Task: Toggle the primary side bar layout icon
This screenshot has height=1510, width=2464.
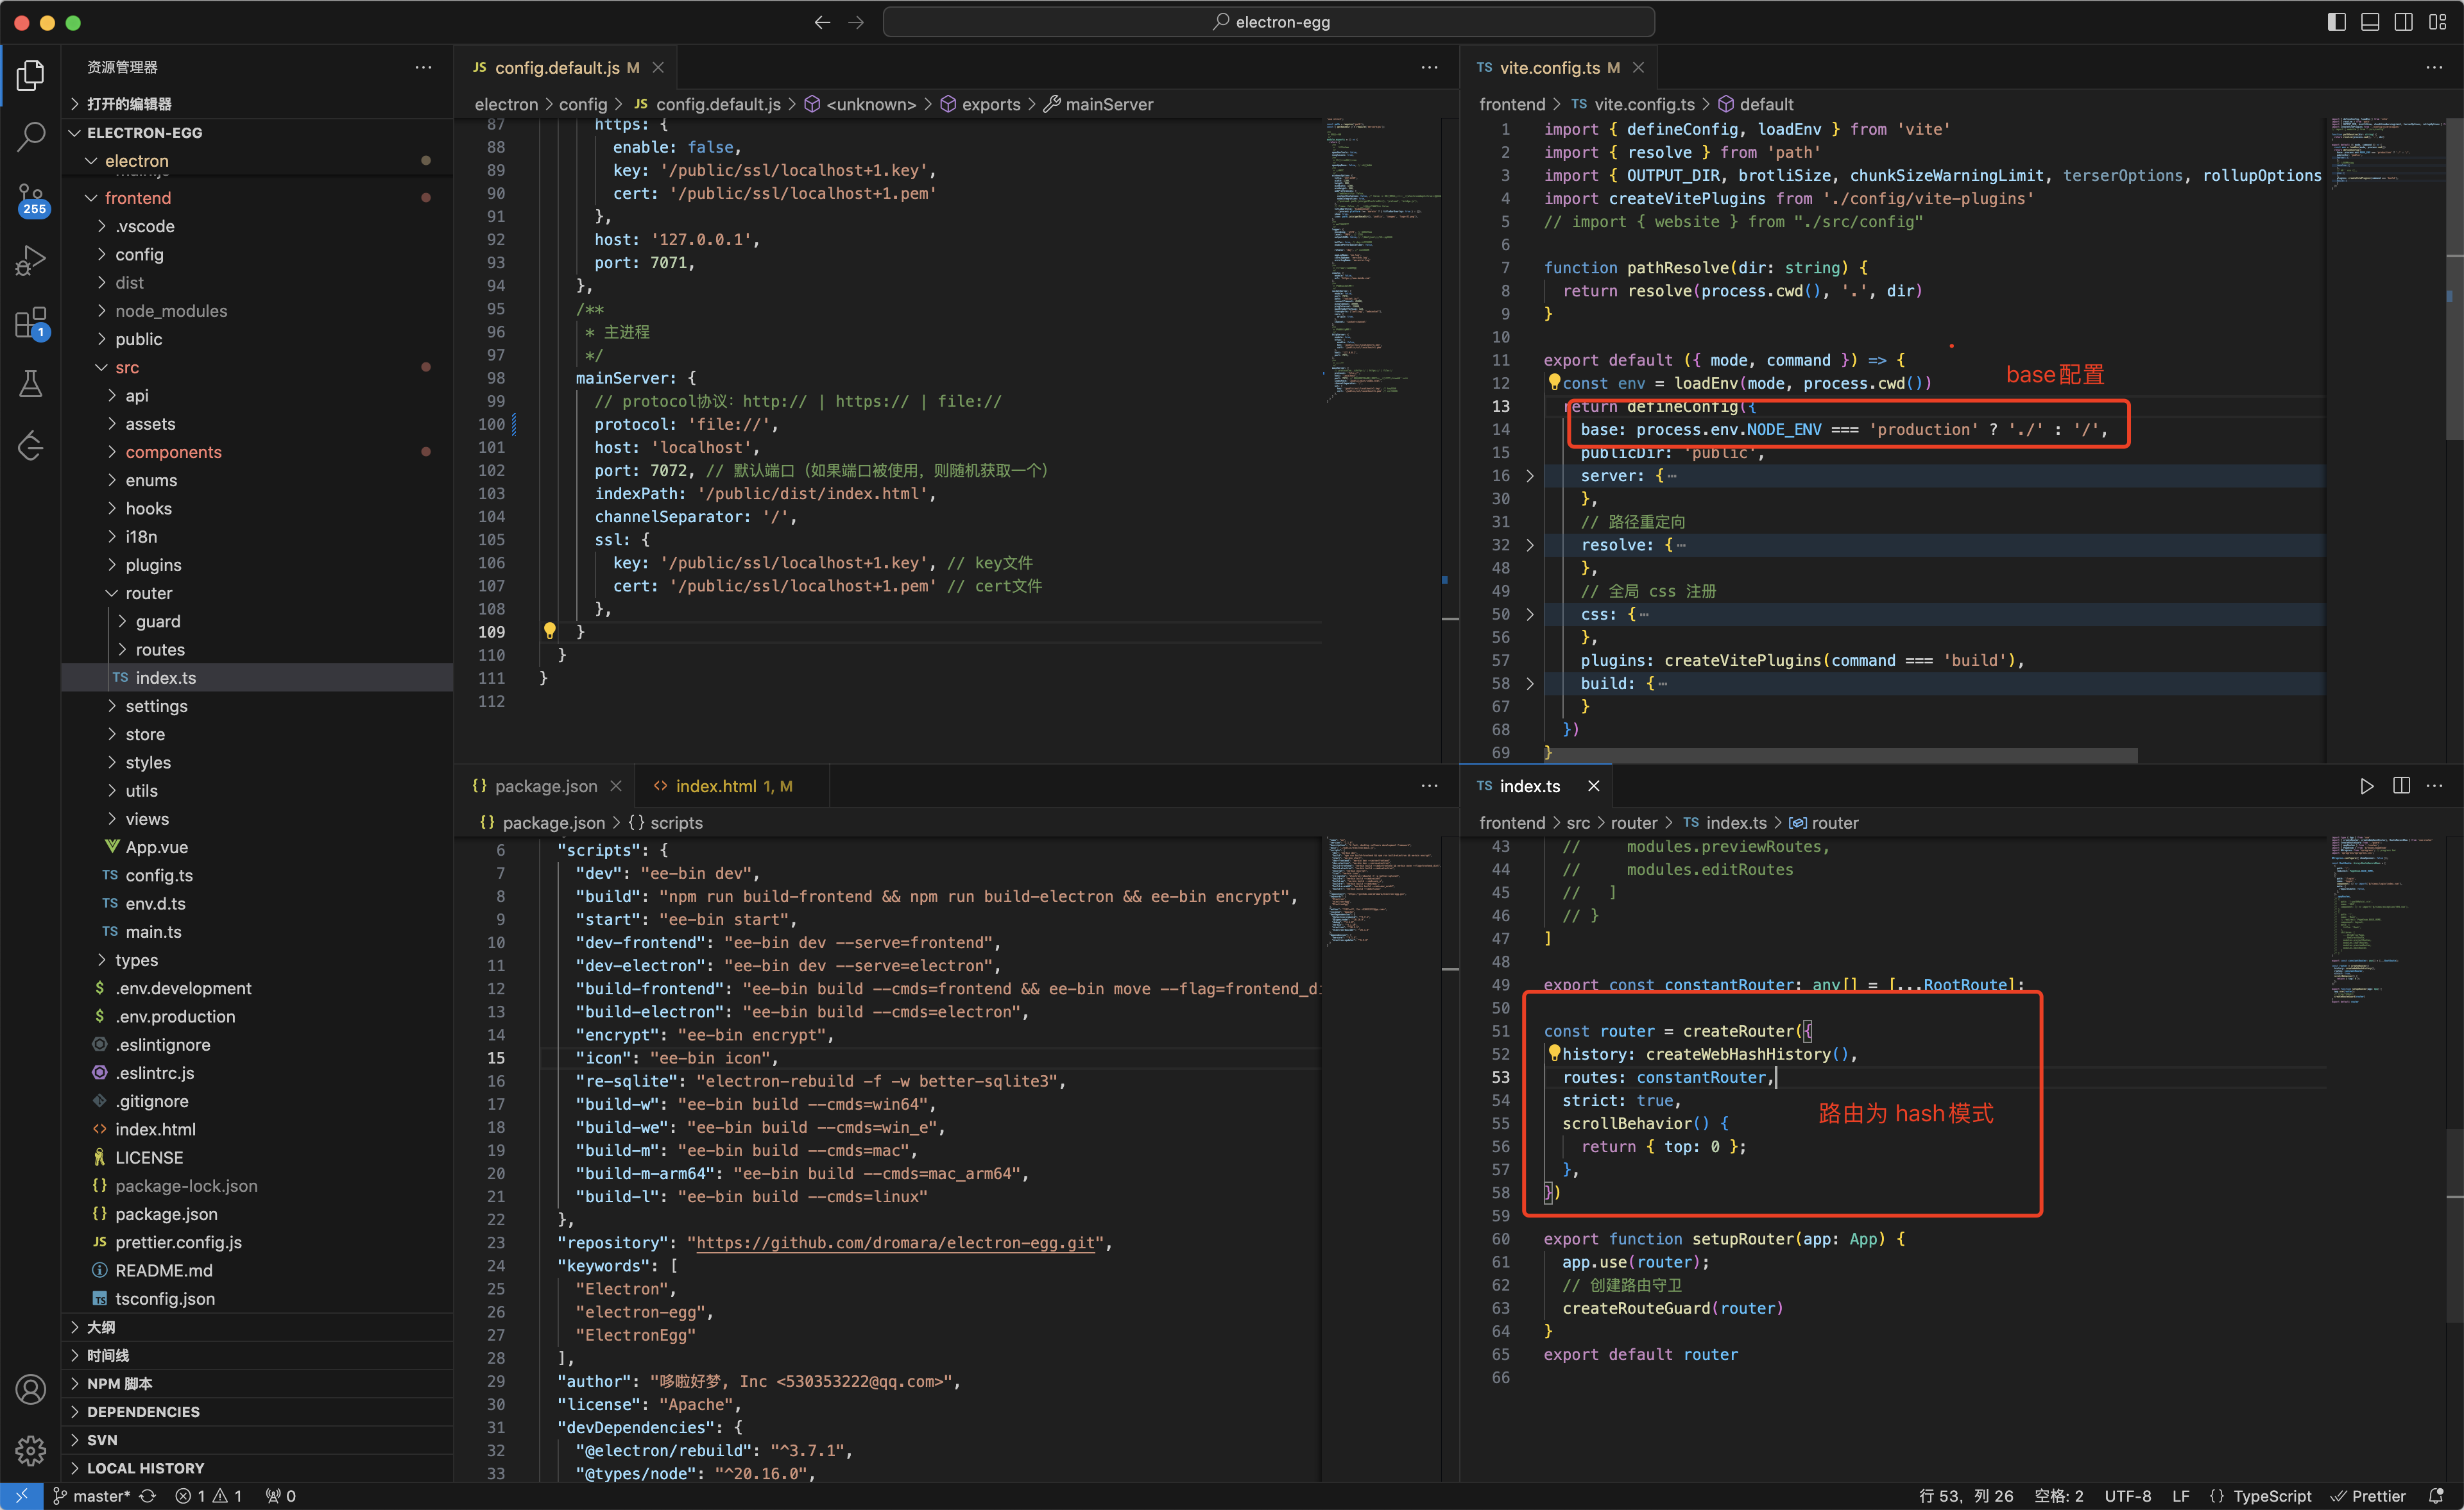Action: point(2337,22)
